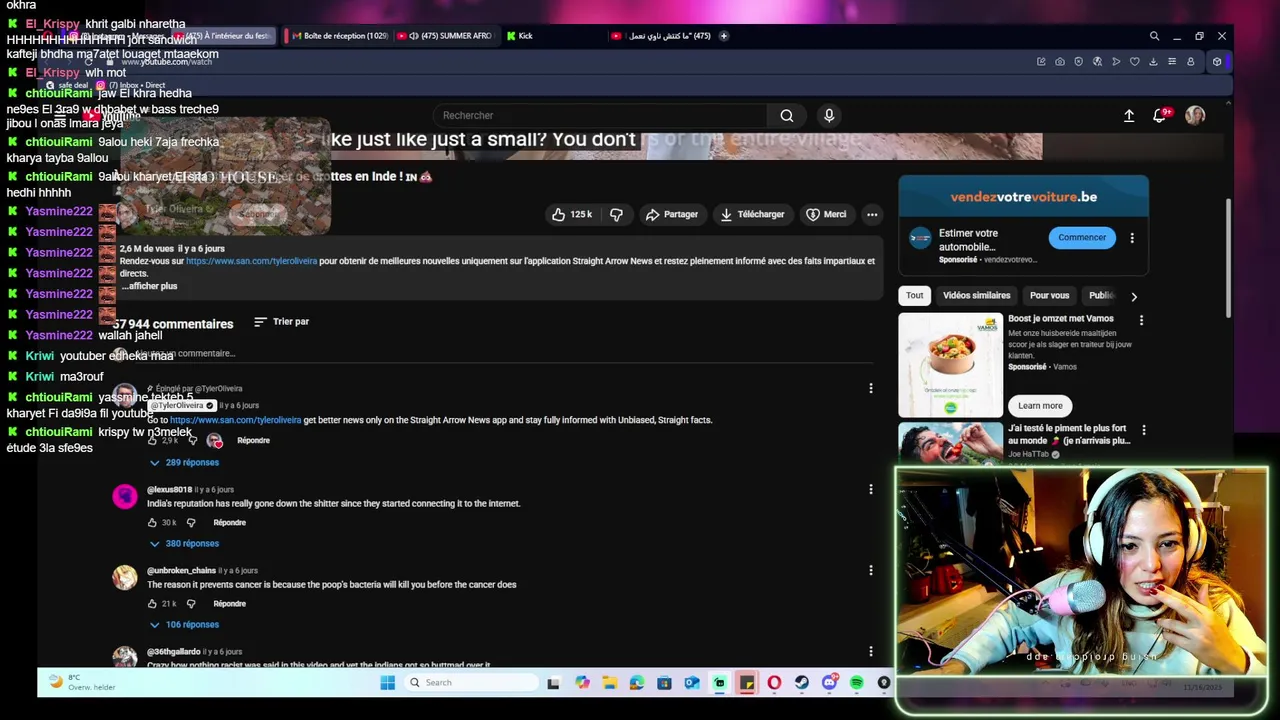Viewport: 1280px width, 720px height.
Task: Open the Windows Start menu
Action: pos(388,683)
